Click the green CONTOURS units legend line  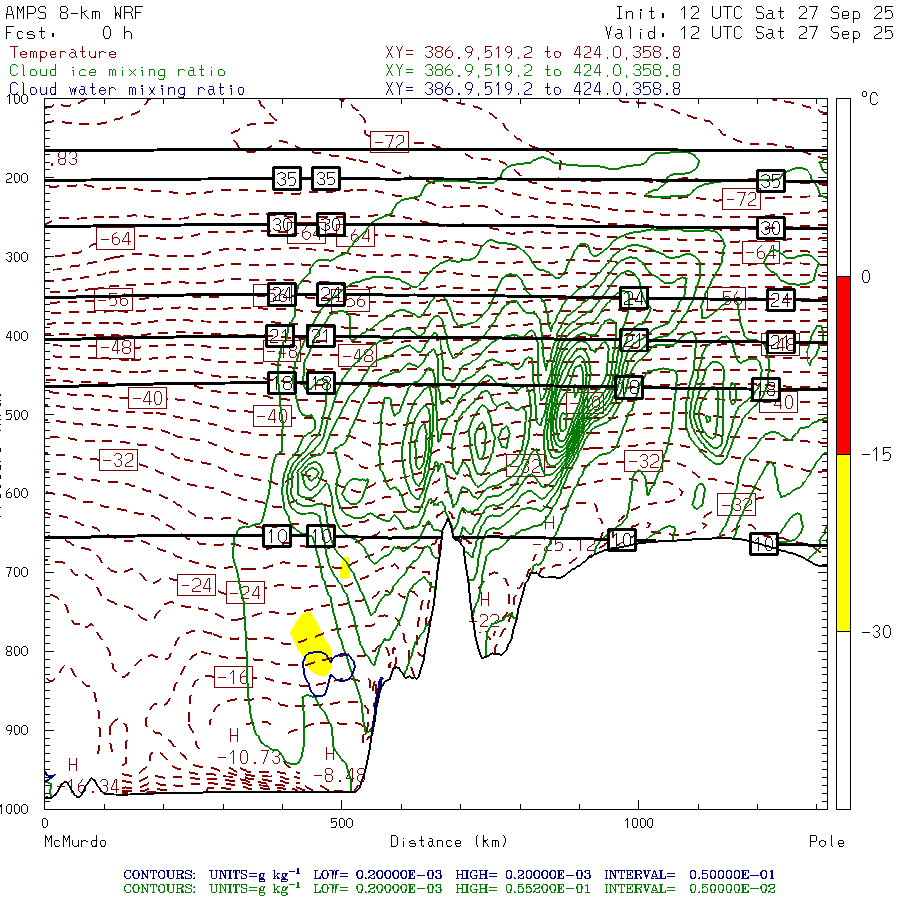coord(449,889)
